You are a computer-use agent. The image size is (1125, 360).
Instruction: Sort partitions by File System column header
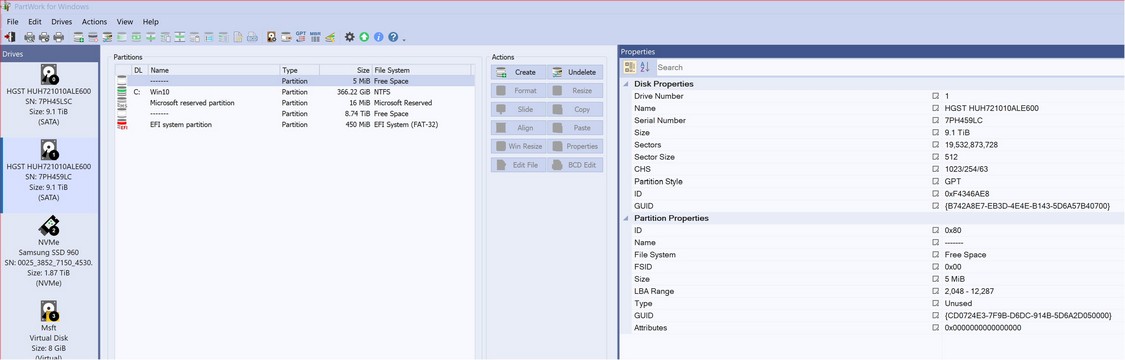(421, 70)
